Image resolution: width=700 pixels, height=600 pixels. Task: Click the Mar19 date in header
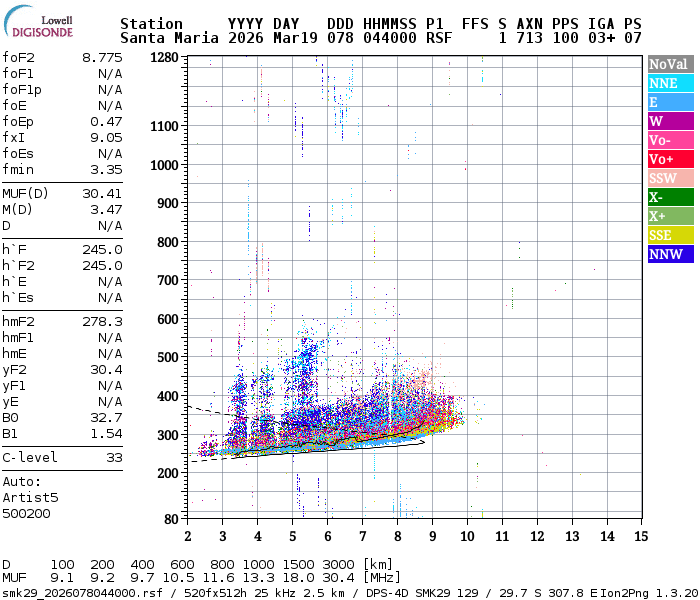[295, 38]
